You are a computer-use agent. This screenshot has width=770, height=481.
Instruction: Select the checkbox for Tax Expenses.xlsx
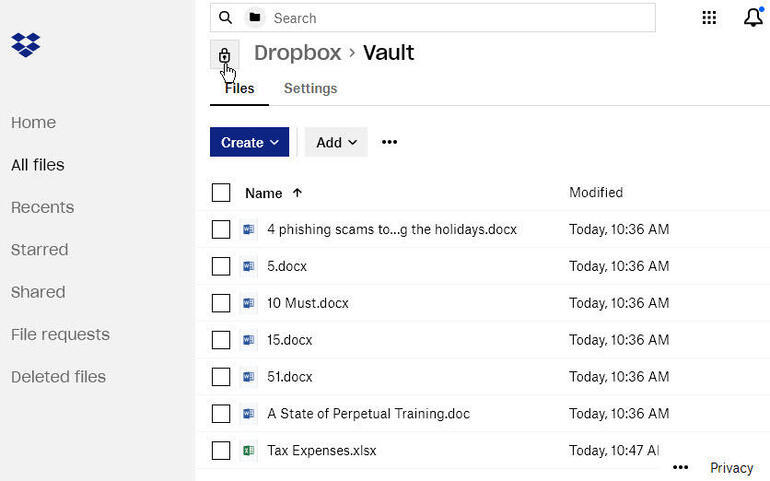tap(221, 450)
